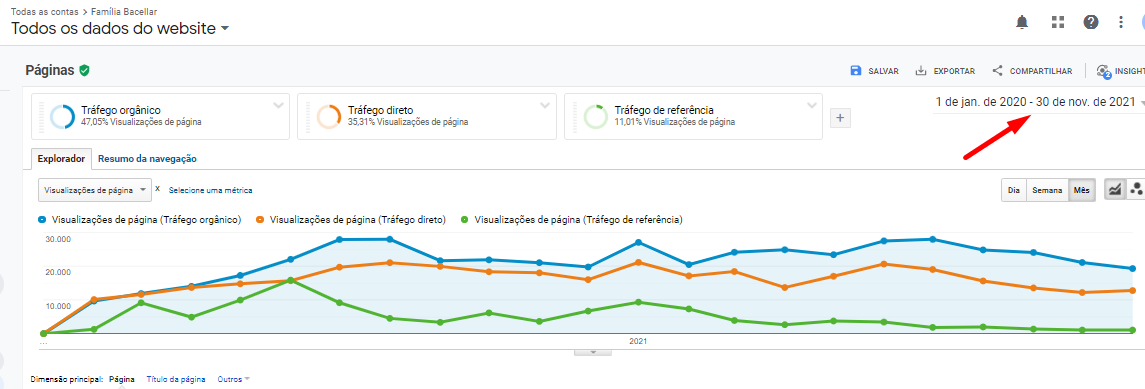Open the notifications bell icon
This screenshot has height=389, width=1145.
pyautogui.click(x=1022, y=23)
